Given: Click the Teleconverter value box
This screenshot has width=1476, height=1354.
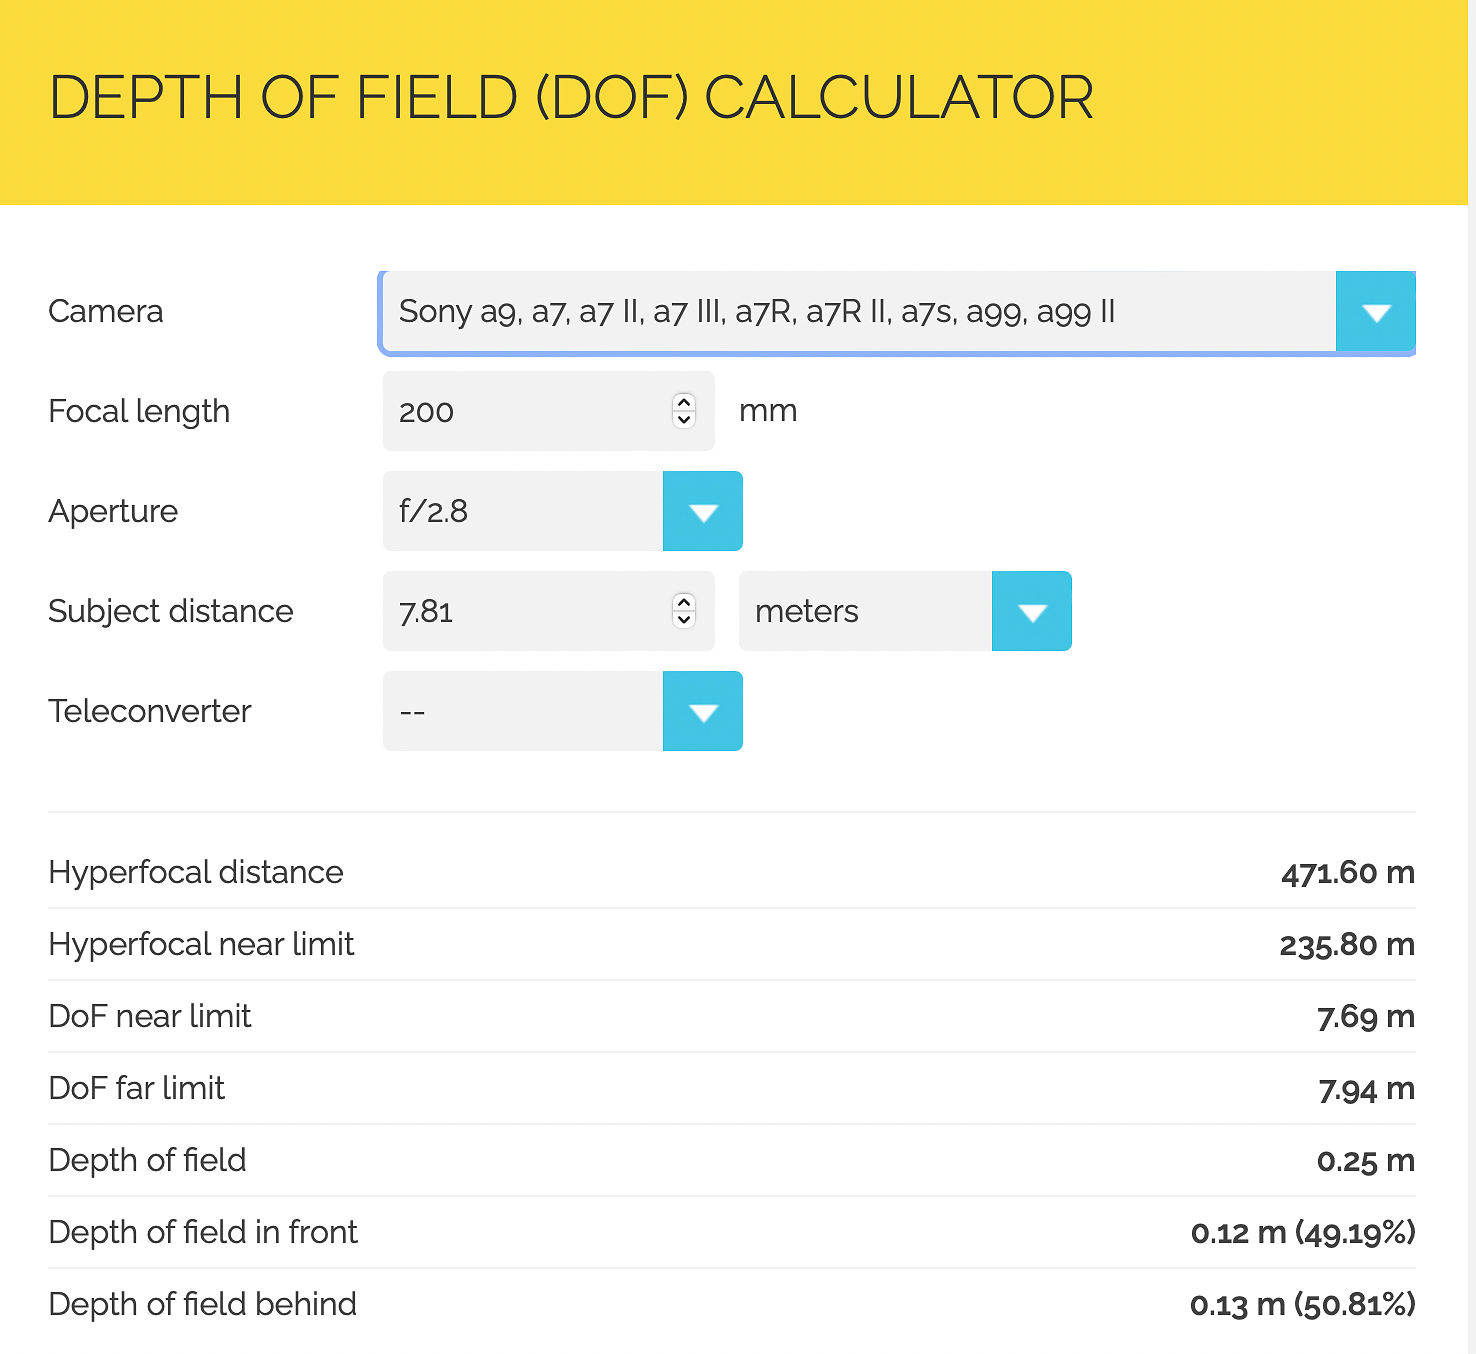Looking at the screenshot, I should click(523, 711).
